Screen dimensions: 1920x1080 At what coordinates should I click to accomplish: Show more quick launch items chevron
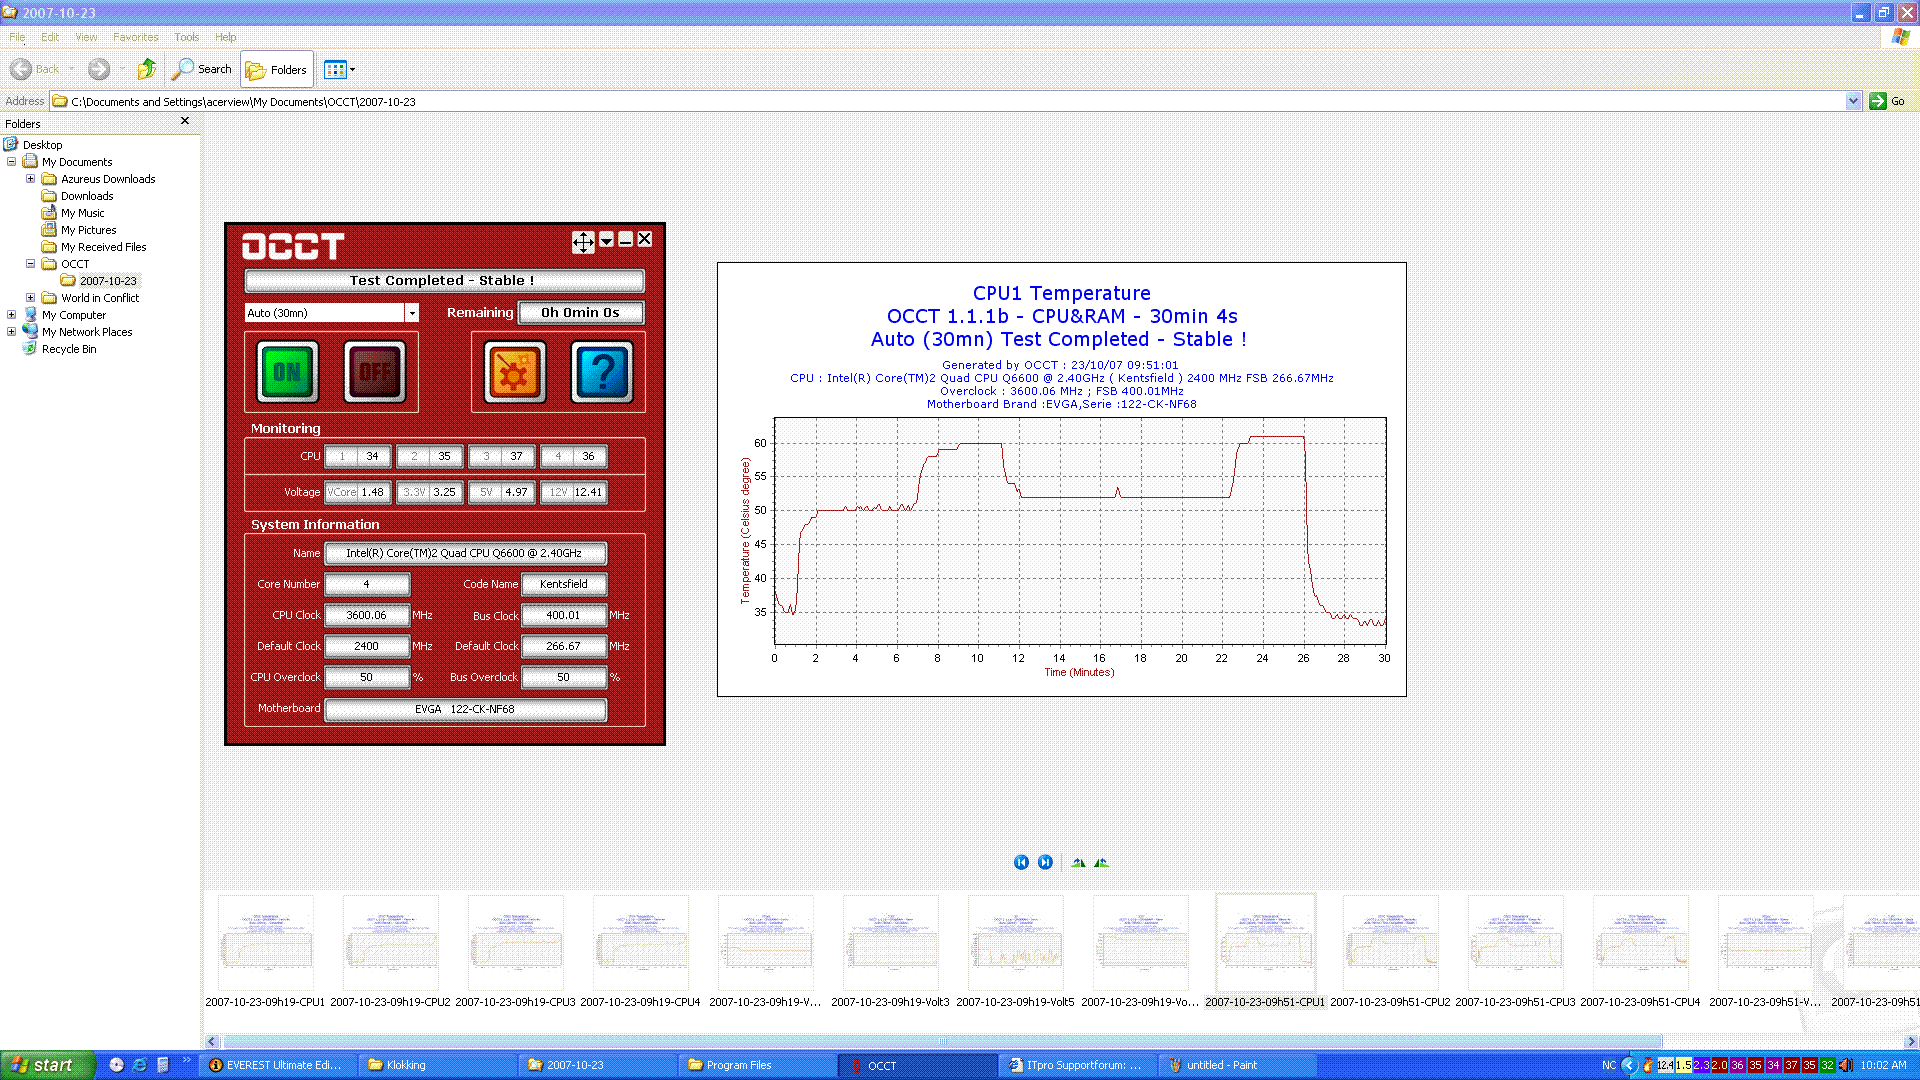coord(186,1060)
